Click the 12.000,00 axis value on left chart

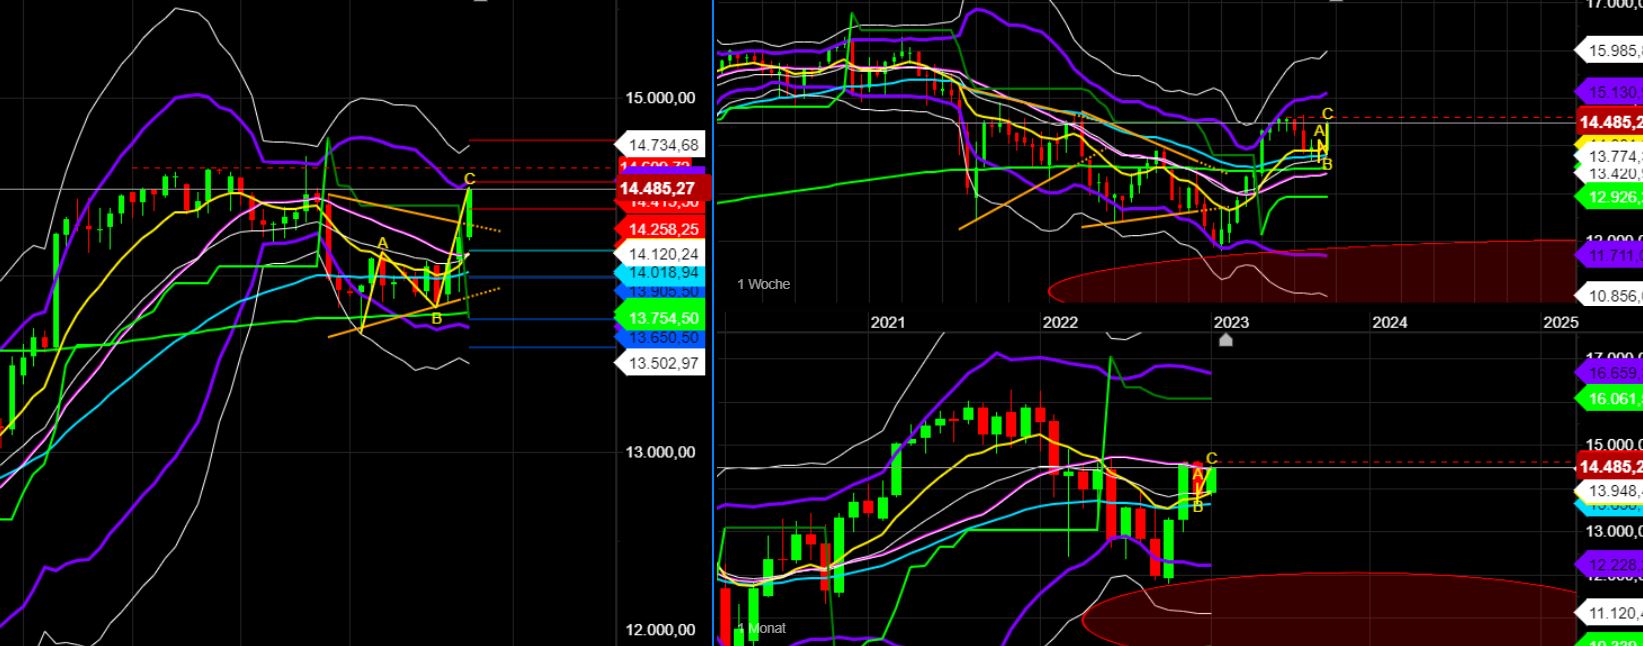click(659, 630)
